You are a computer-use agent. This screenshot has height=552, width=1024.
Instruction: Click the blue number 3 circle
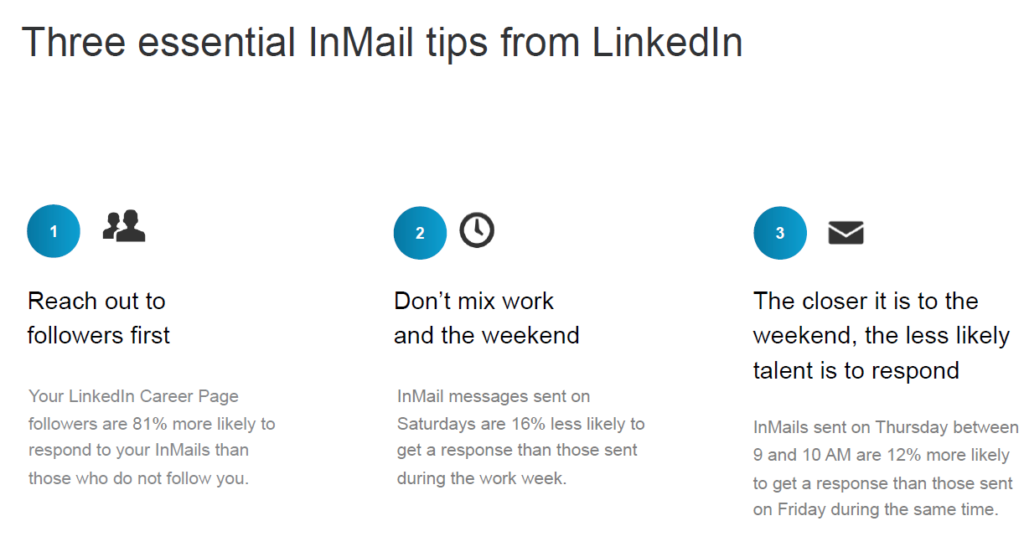click(780, 233)
